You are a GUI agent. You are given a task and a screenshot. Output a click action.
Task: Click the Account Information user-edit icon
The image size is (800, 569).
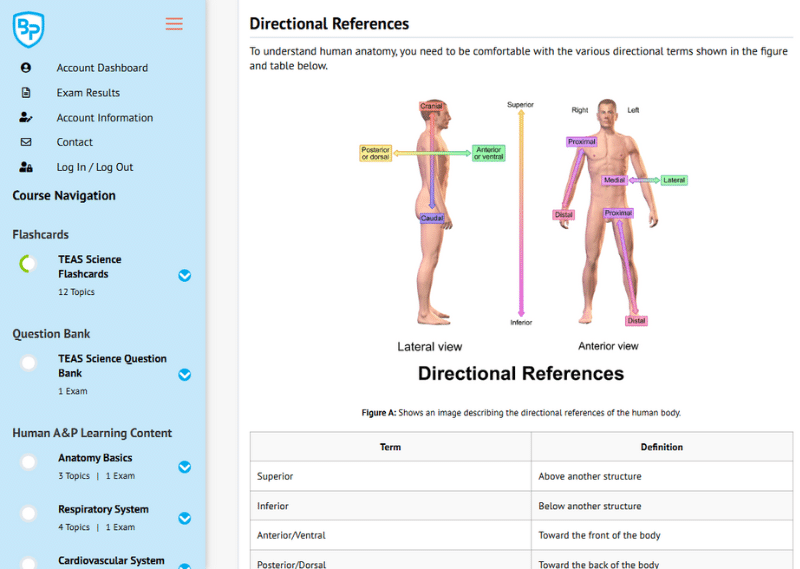(26, 117)
